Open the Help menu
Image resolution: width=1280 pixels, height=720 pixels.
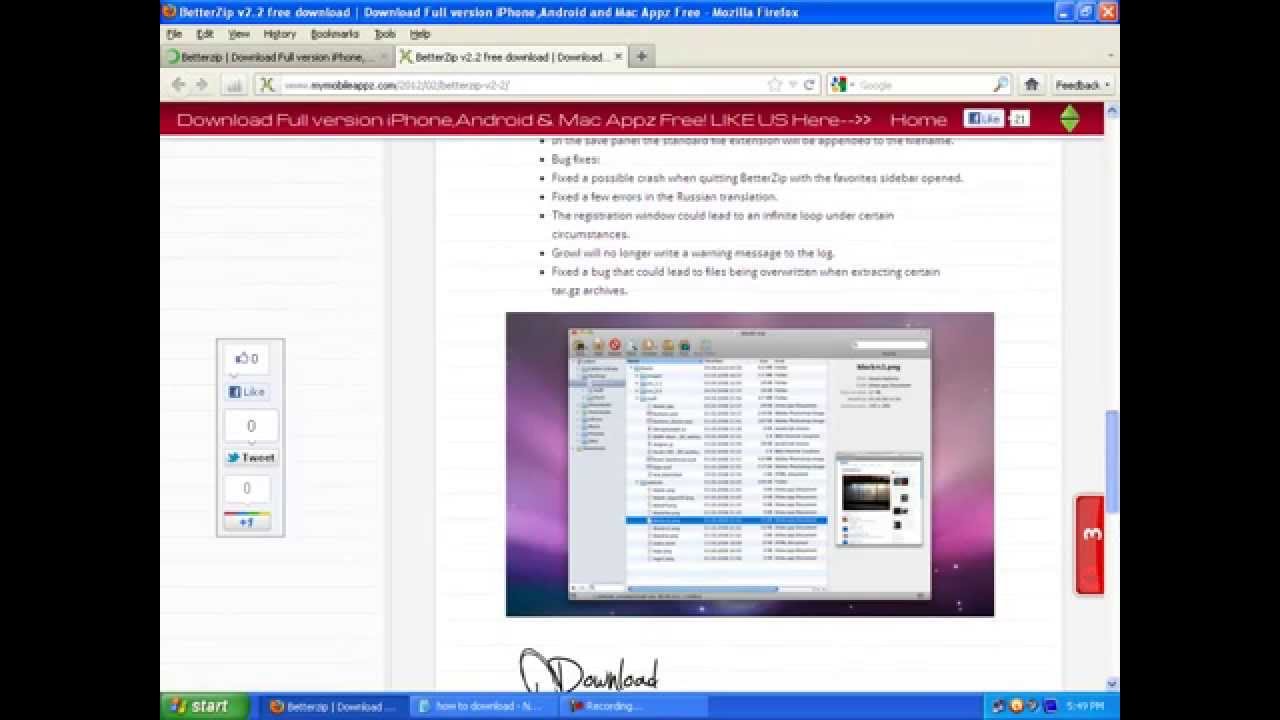pyautogui.click(x=420, y=34)
